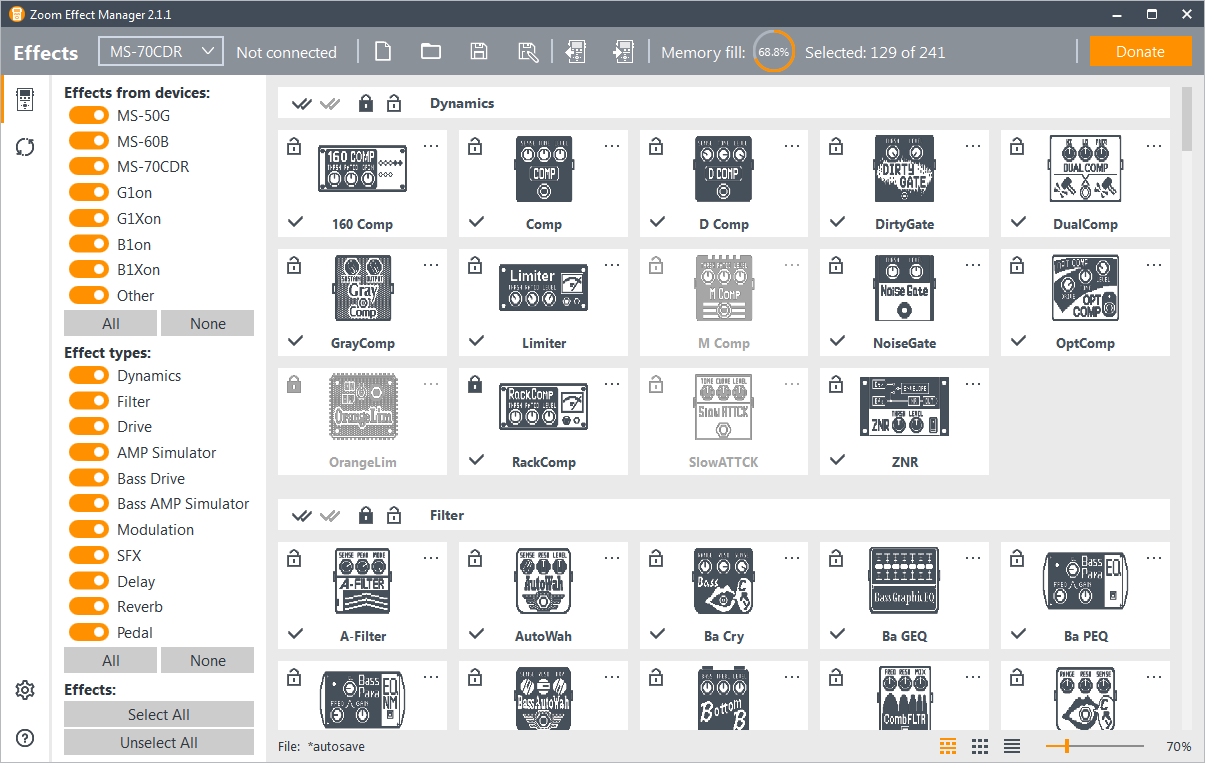Image resolution: width=1205 pixels, height=763 pixels.
Task: Click the Donate button
Action: click(1140, 52)
